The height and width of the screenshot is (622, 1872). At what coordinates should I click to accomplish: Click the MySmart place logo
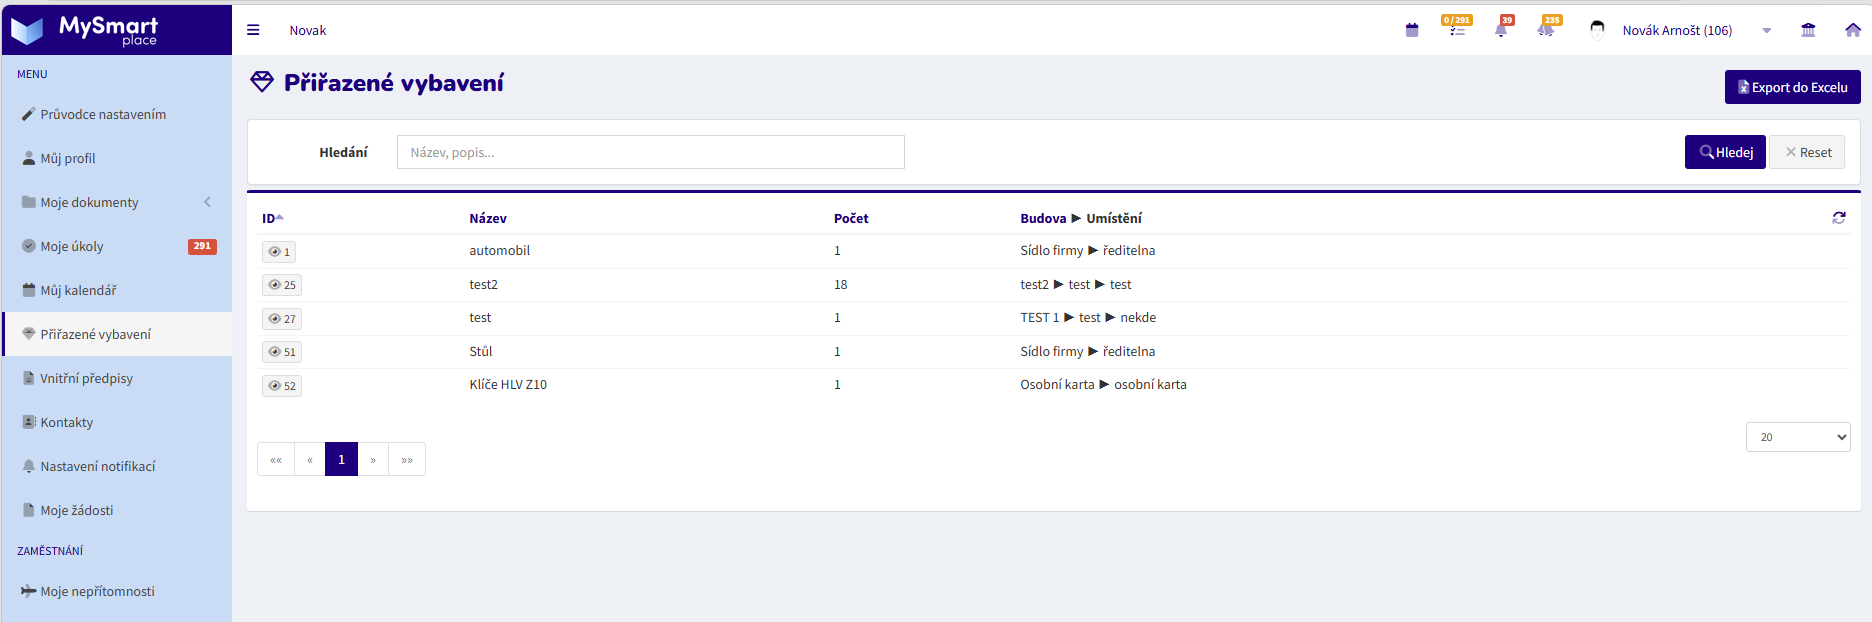click(85, 30)
